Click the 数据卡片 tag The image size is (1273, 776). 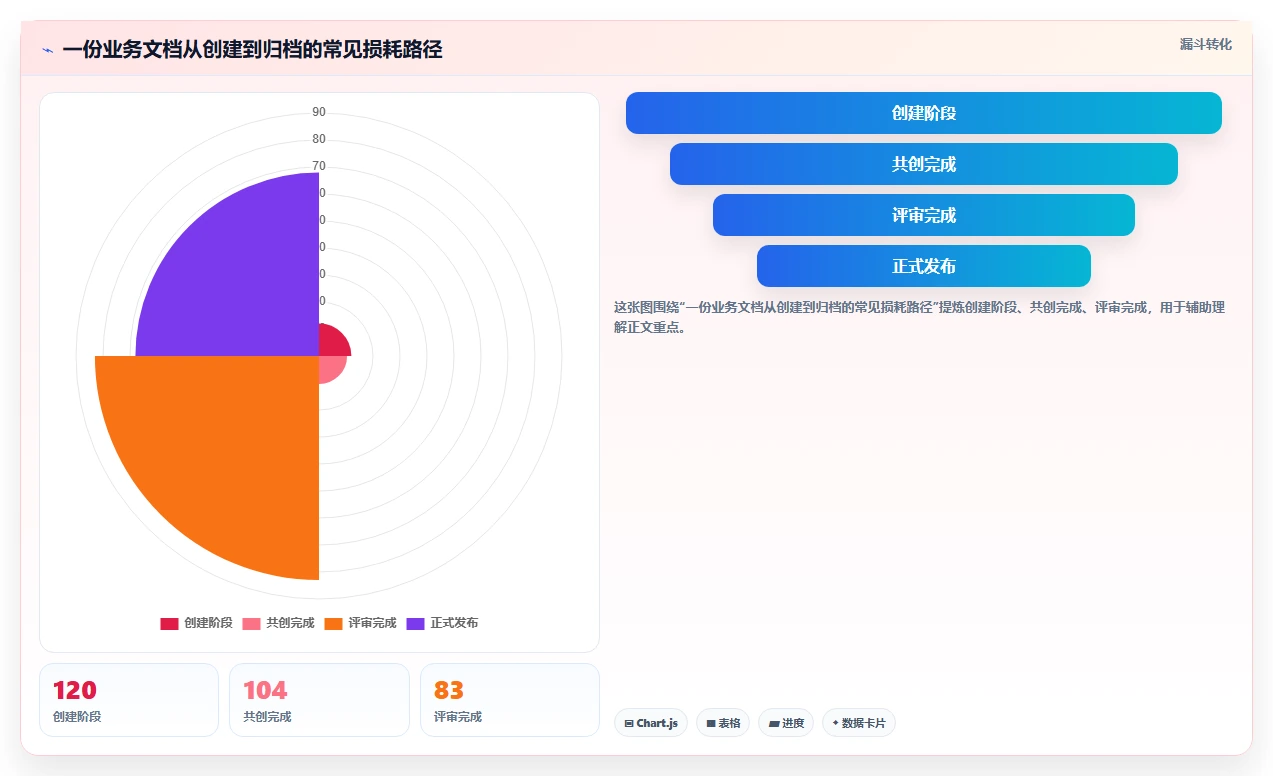tap(859, 723)
